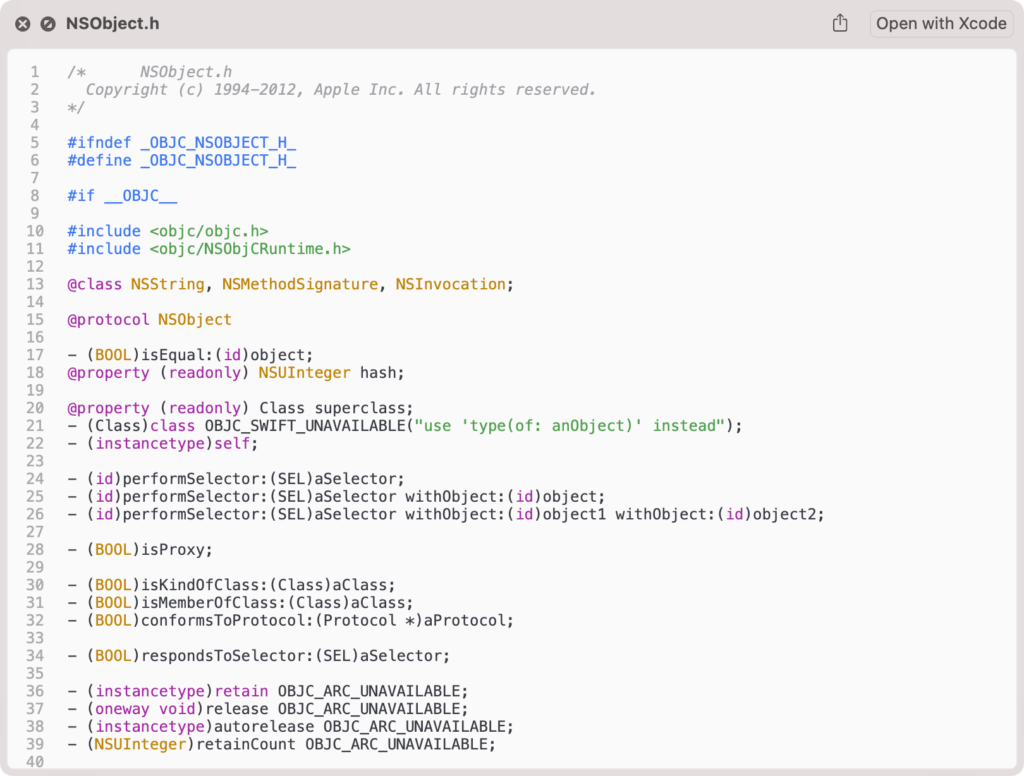Select the NSString class name on line 13
The image size is (1024, 776).
click(x=167, y=284)
